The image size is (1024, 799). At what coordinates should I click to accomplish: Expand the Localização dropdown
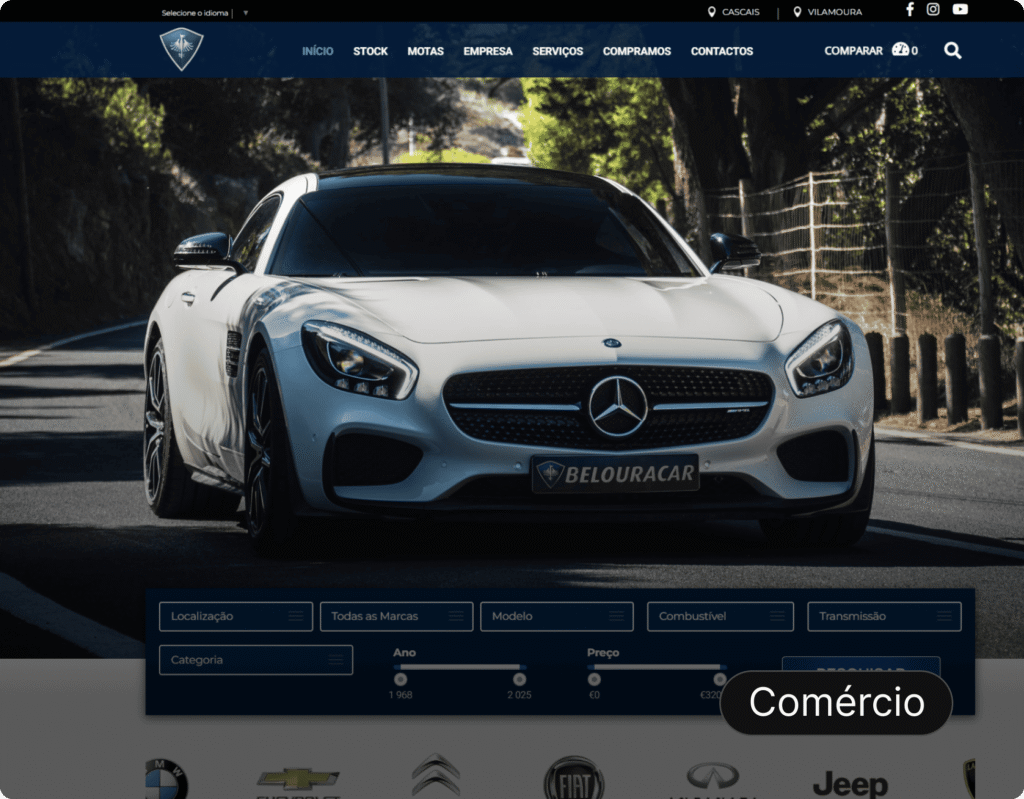click(x=236, y=616)
